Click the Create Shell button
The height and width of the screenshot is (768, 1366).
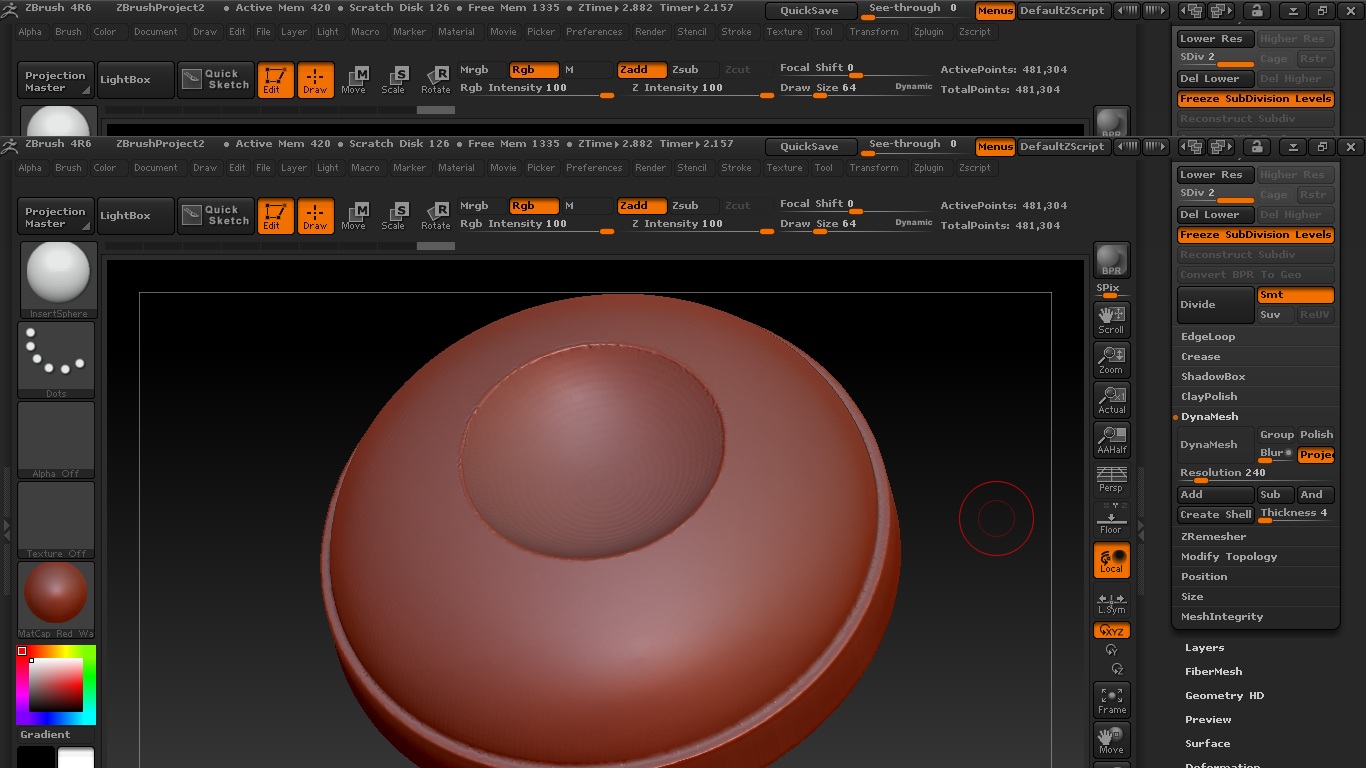pyautogui.click(x=1215, y=515)
